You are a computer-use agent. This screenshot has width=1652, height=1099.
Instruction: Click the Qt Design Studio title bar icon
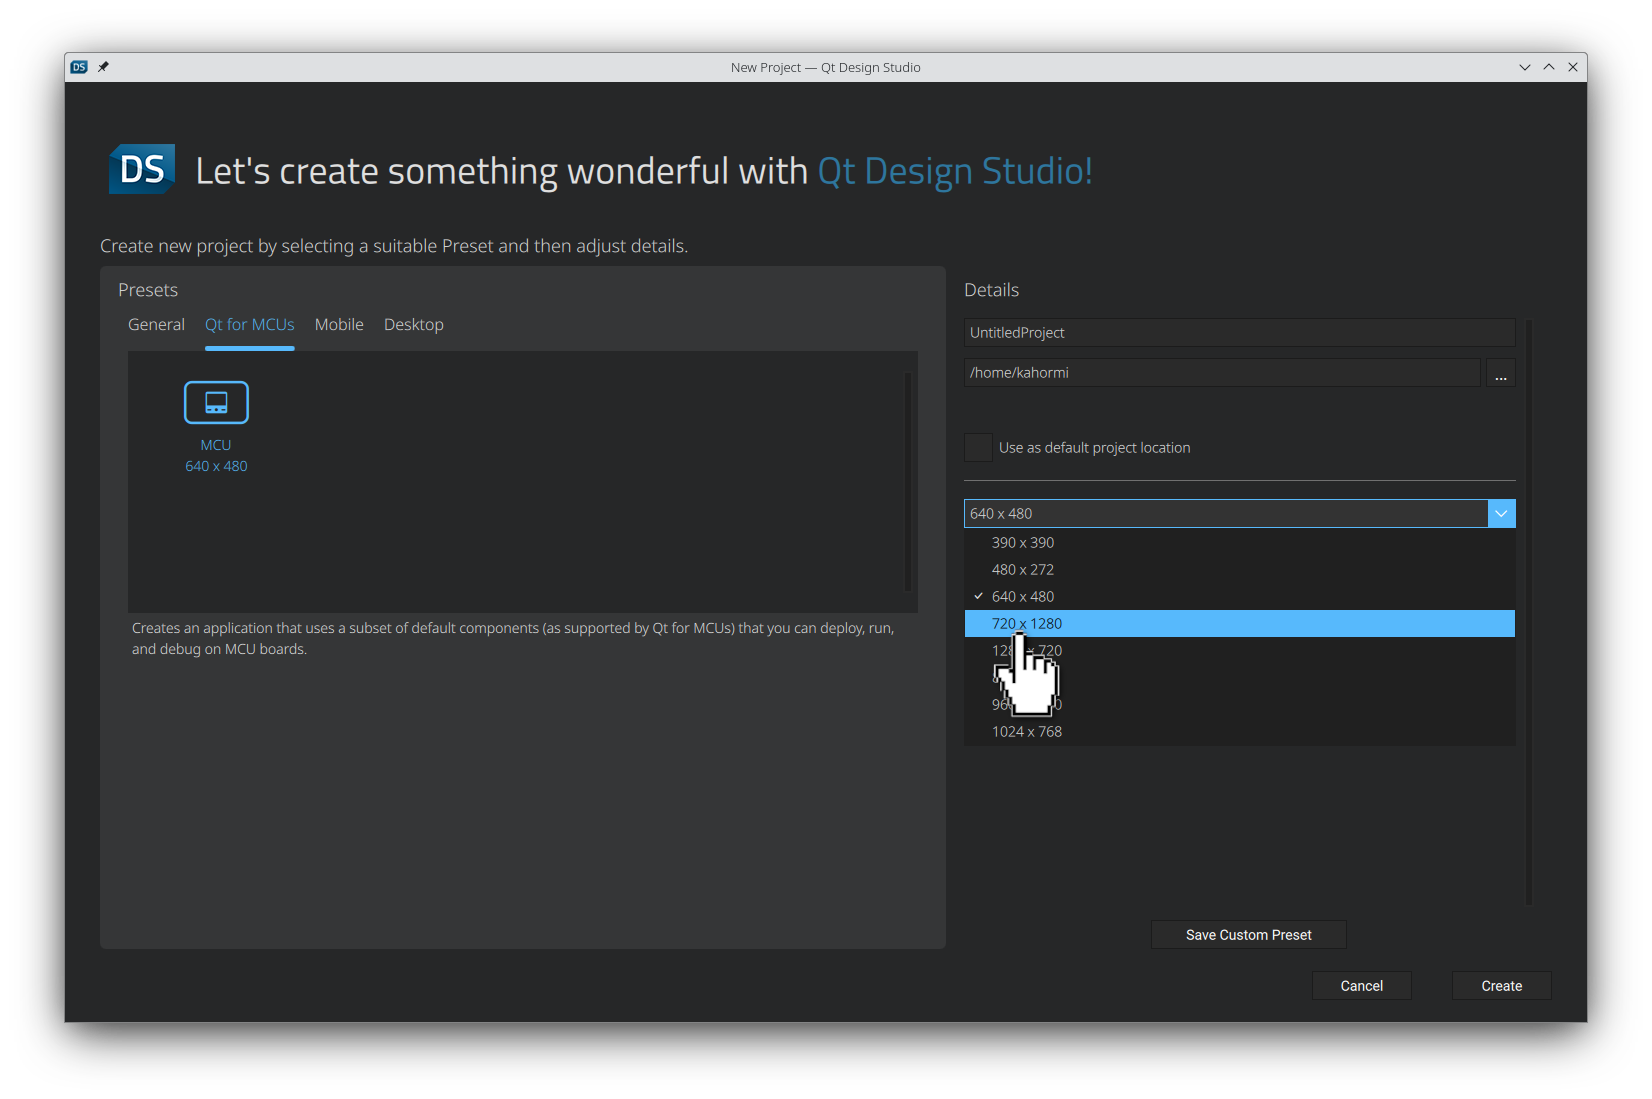78,67
